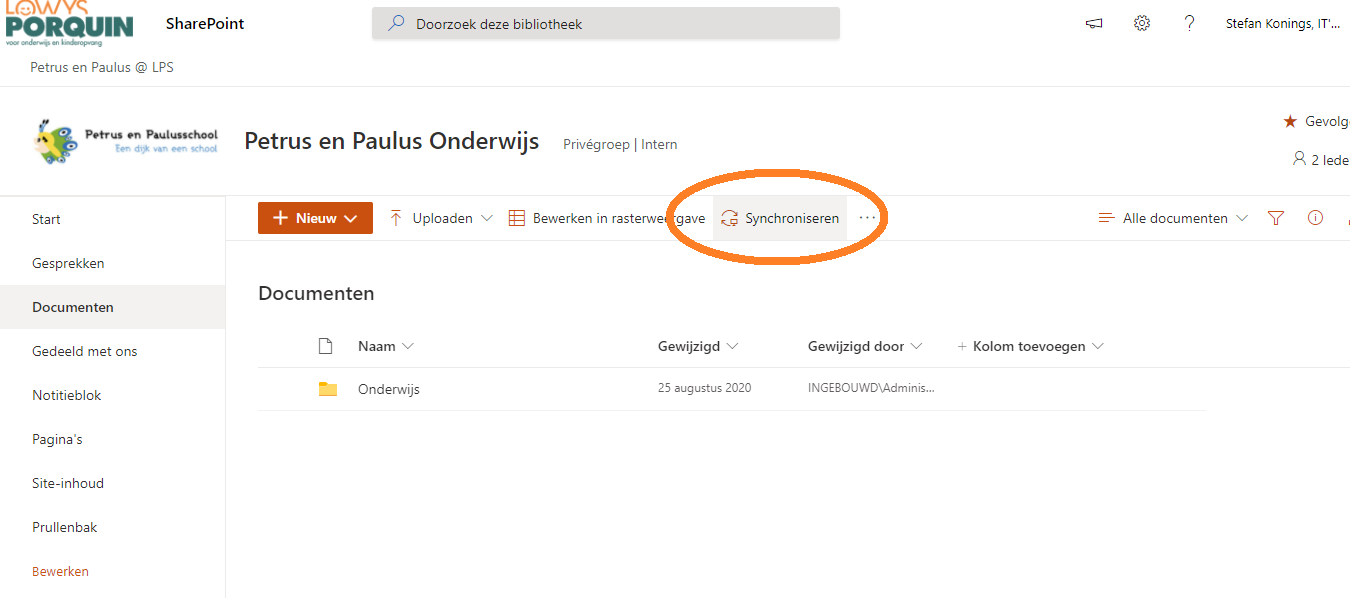Image resolution: width=1350 pixels, height=598 pixels.
Task: Click the file type column icon
Action: point(325,346)
